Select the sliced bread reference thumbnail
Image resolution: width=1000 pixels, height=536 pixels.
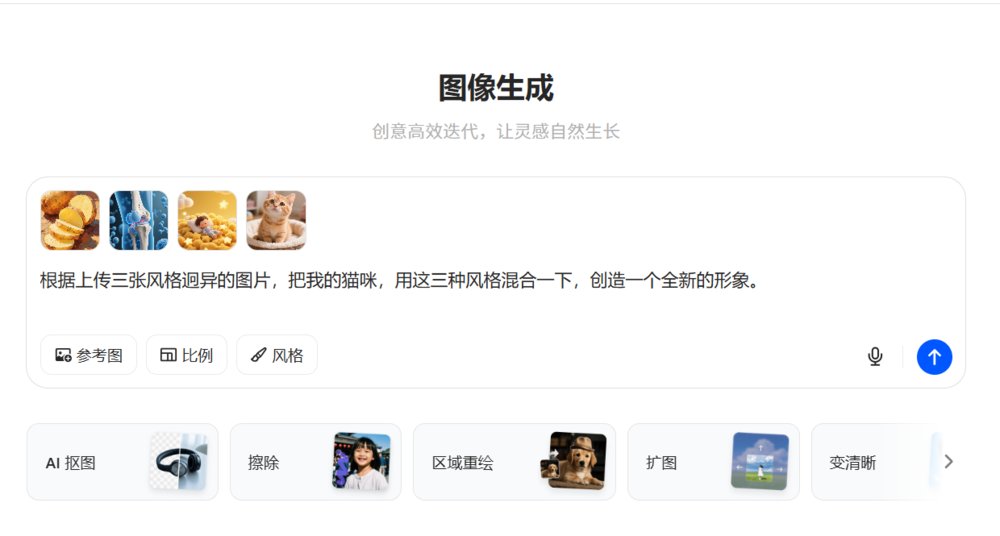point(70,220)
